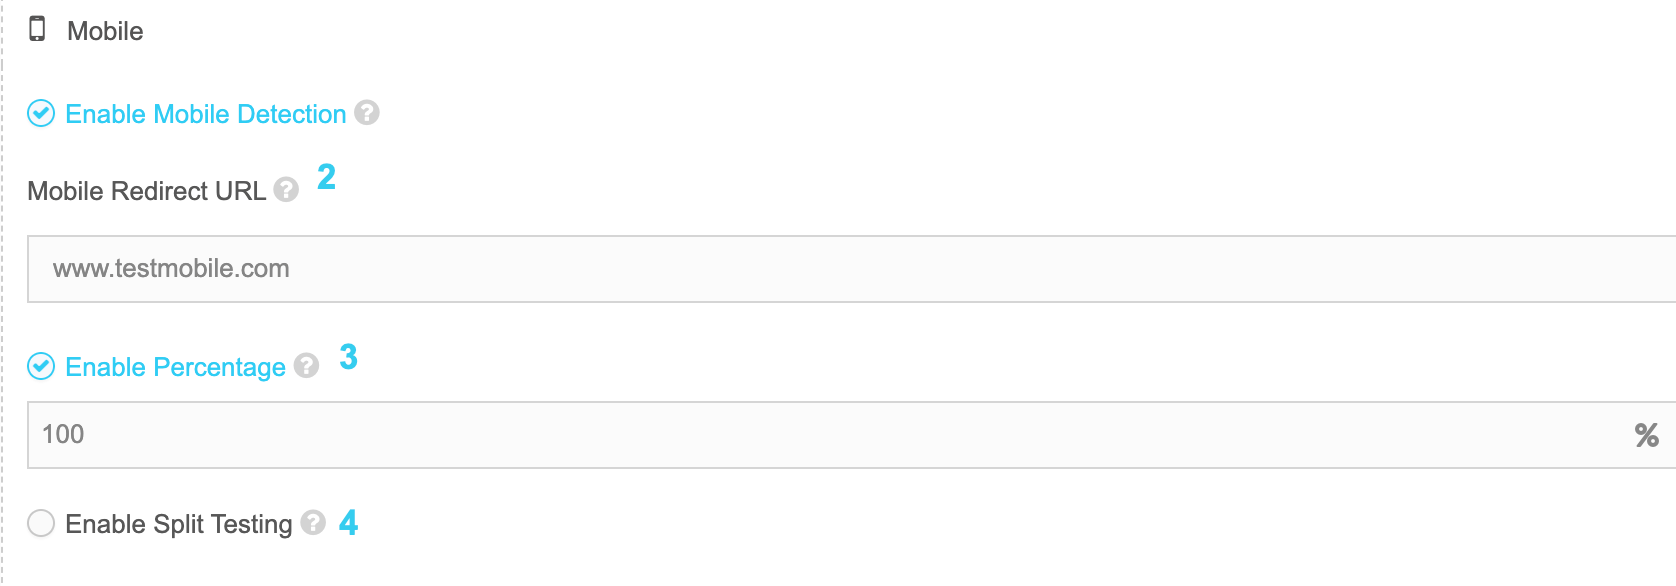The height and width of the screenshot is (586, 1676).
Task: Click into the percentage value field showing 100
Action: pyautogui.click(x=828, y=435)
